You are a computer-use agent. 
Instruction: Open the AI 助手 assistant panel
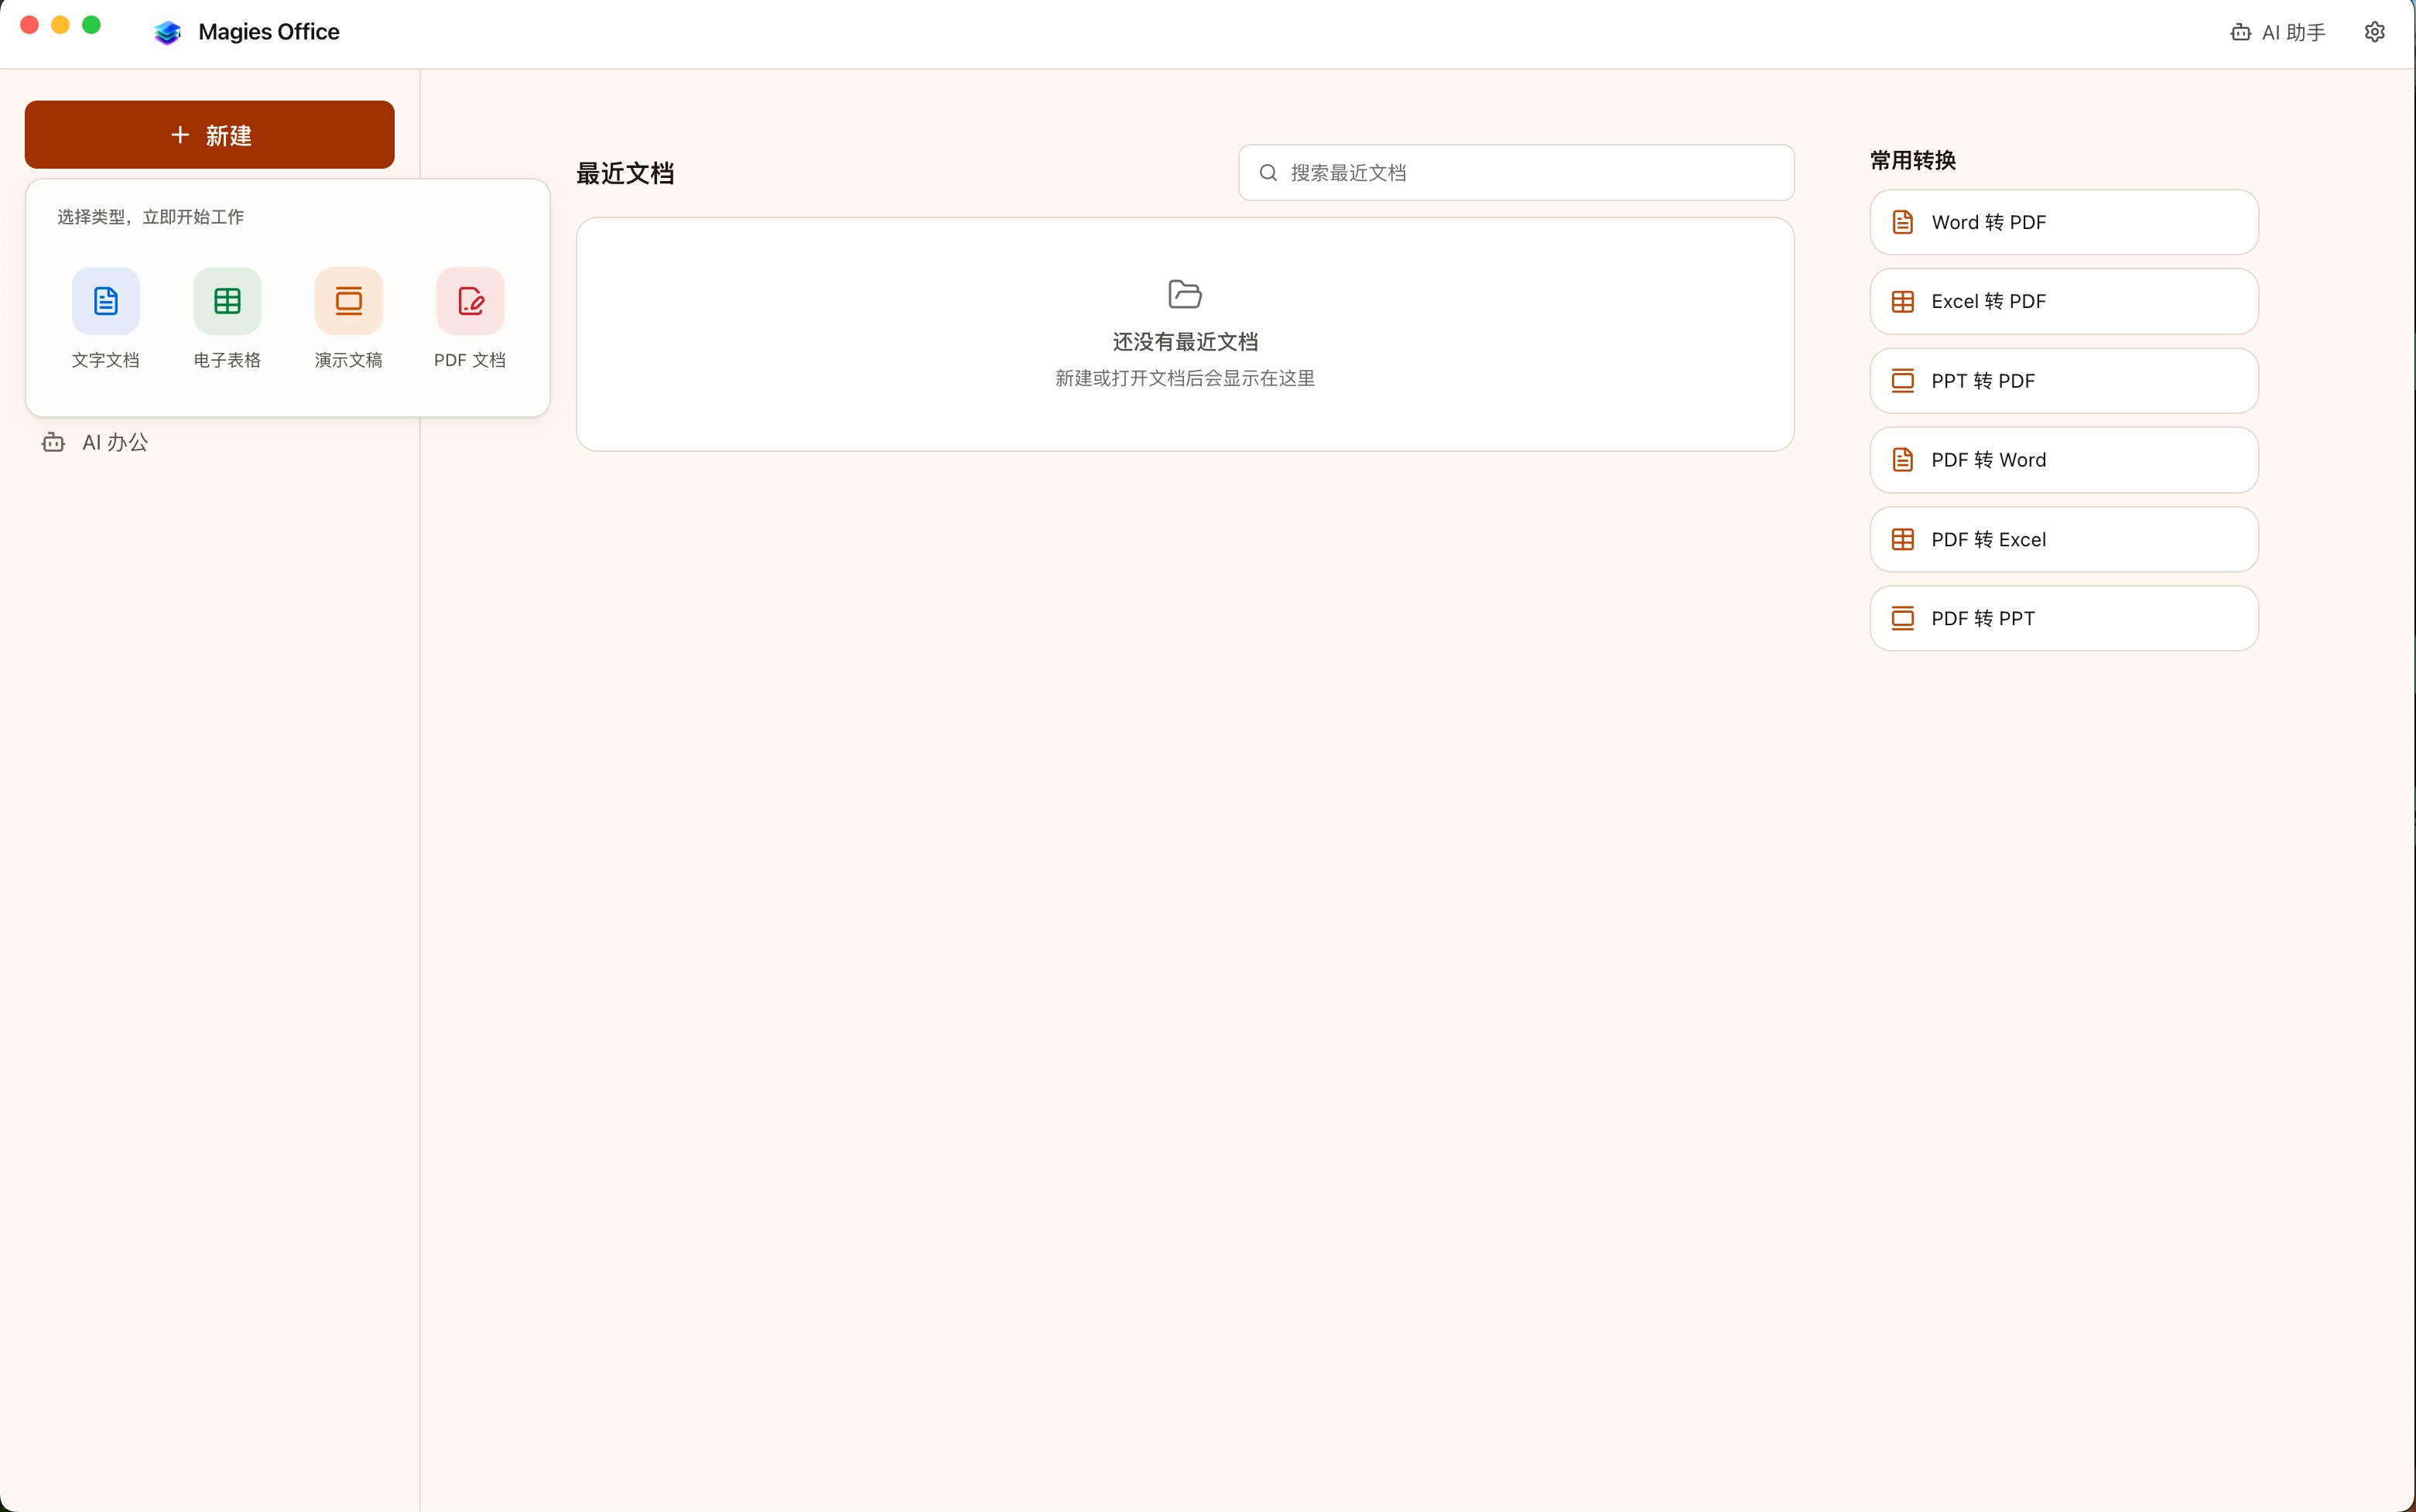click(2278, 32)
